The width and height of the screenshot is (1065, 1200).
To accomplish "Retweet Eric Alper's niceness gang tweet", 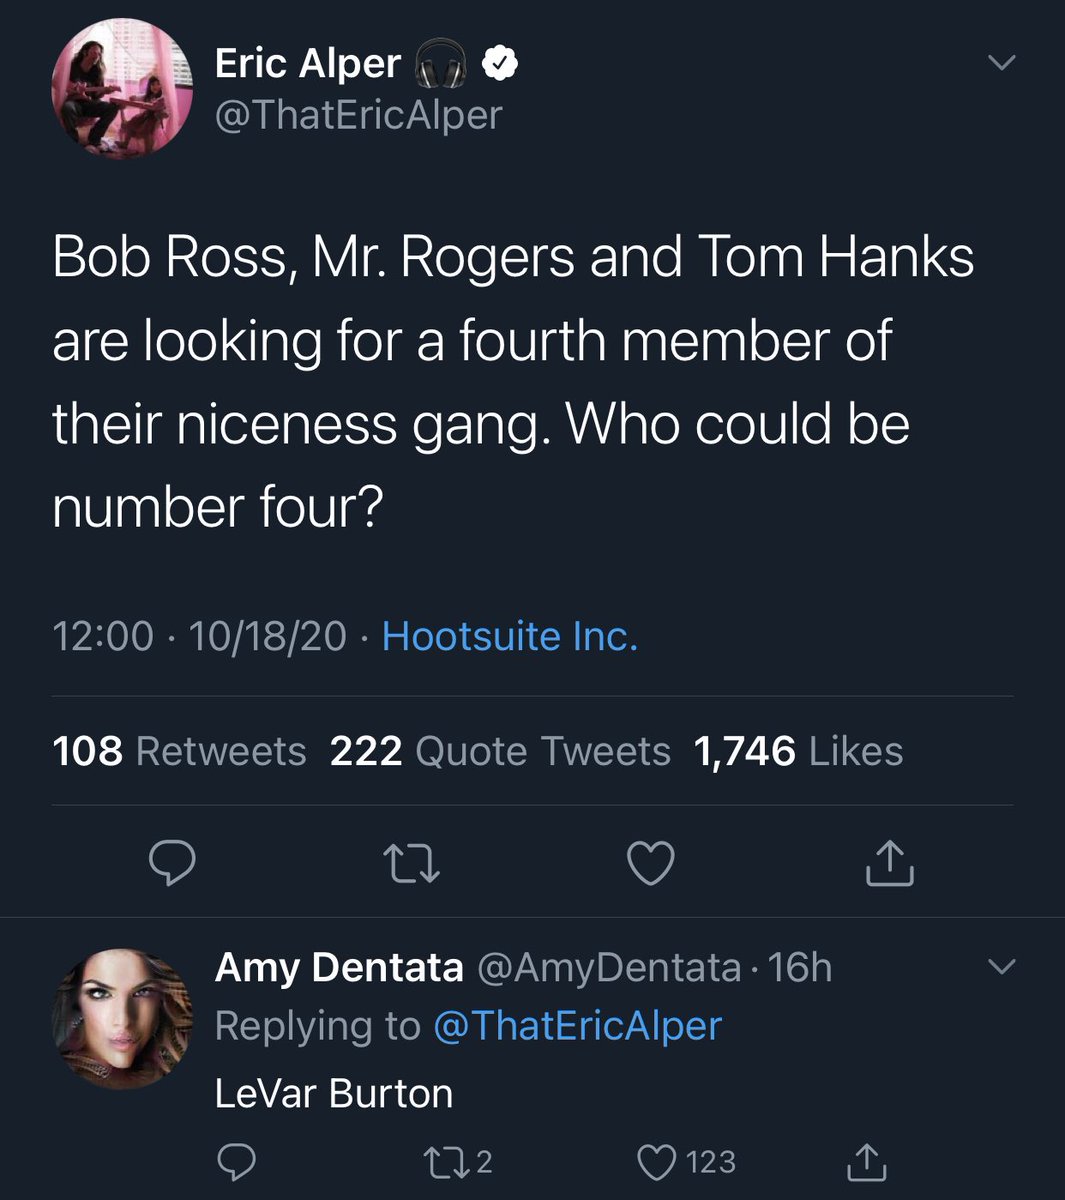I will (413, 863).
